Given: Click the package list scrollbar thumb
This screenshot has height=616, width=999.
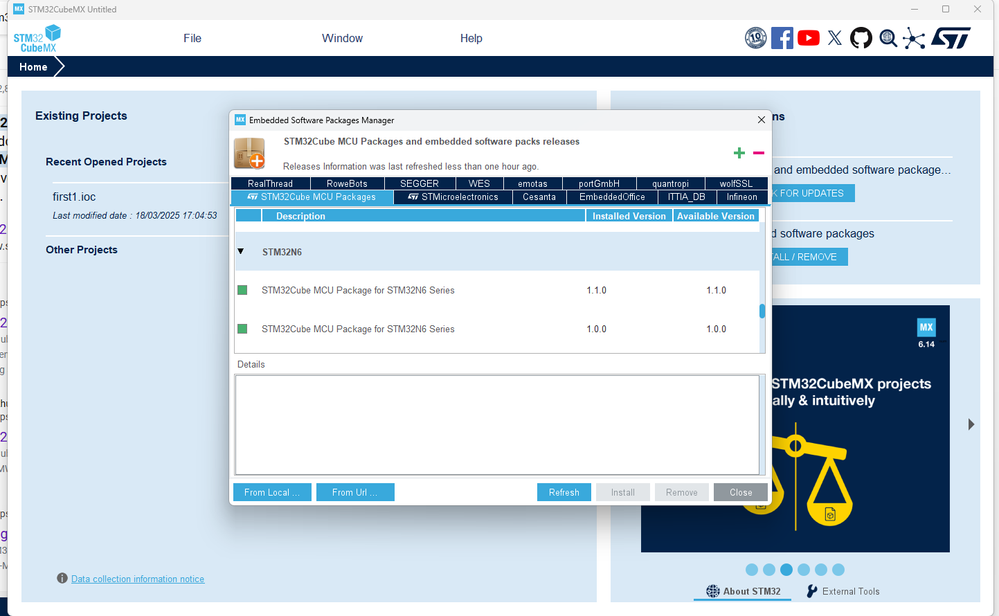Looking at the screenshot, I should (x=762, y=311).
